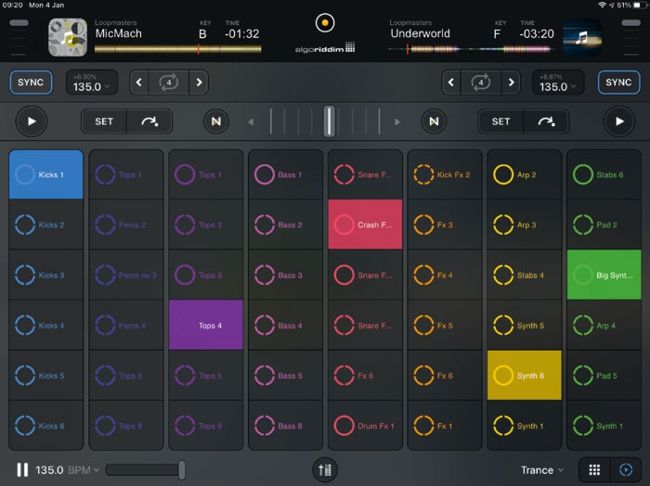650x486 pixels.
Task: Trigger the Big Synth pad
Action: [x=604, y=275]
